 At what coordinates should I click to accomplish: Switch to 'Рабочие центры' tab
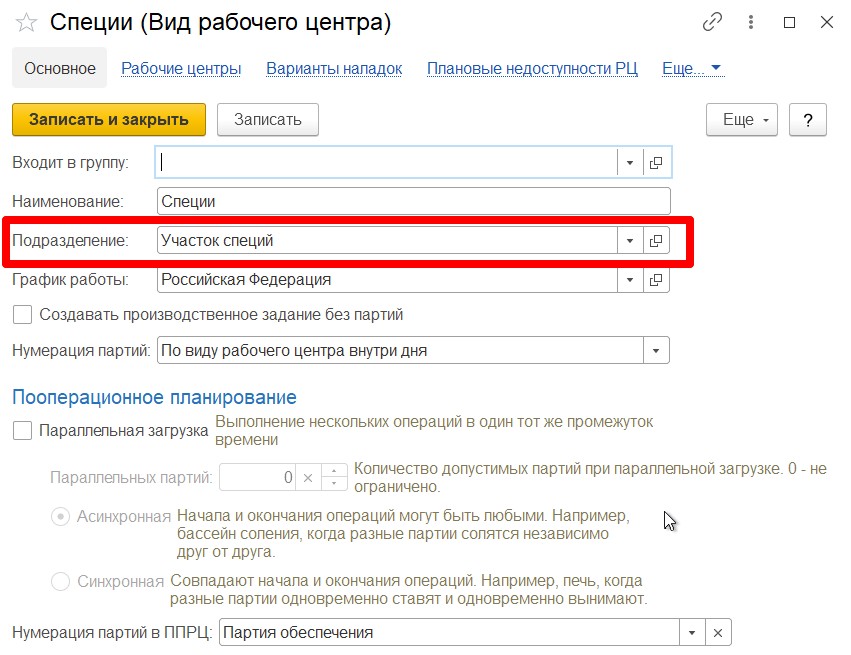click(181, 69)
